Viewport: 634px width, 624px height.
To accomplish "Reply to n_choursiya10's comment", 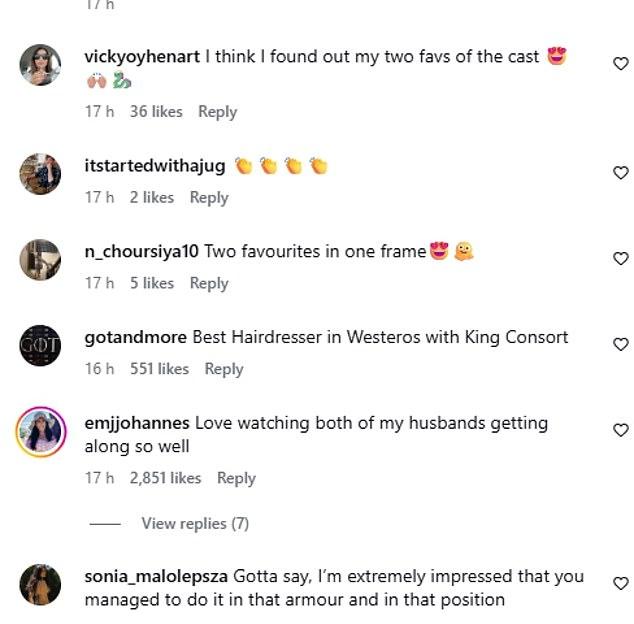I will [x=209, y=283].
